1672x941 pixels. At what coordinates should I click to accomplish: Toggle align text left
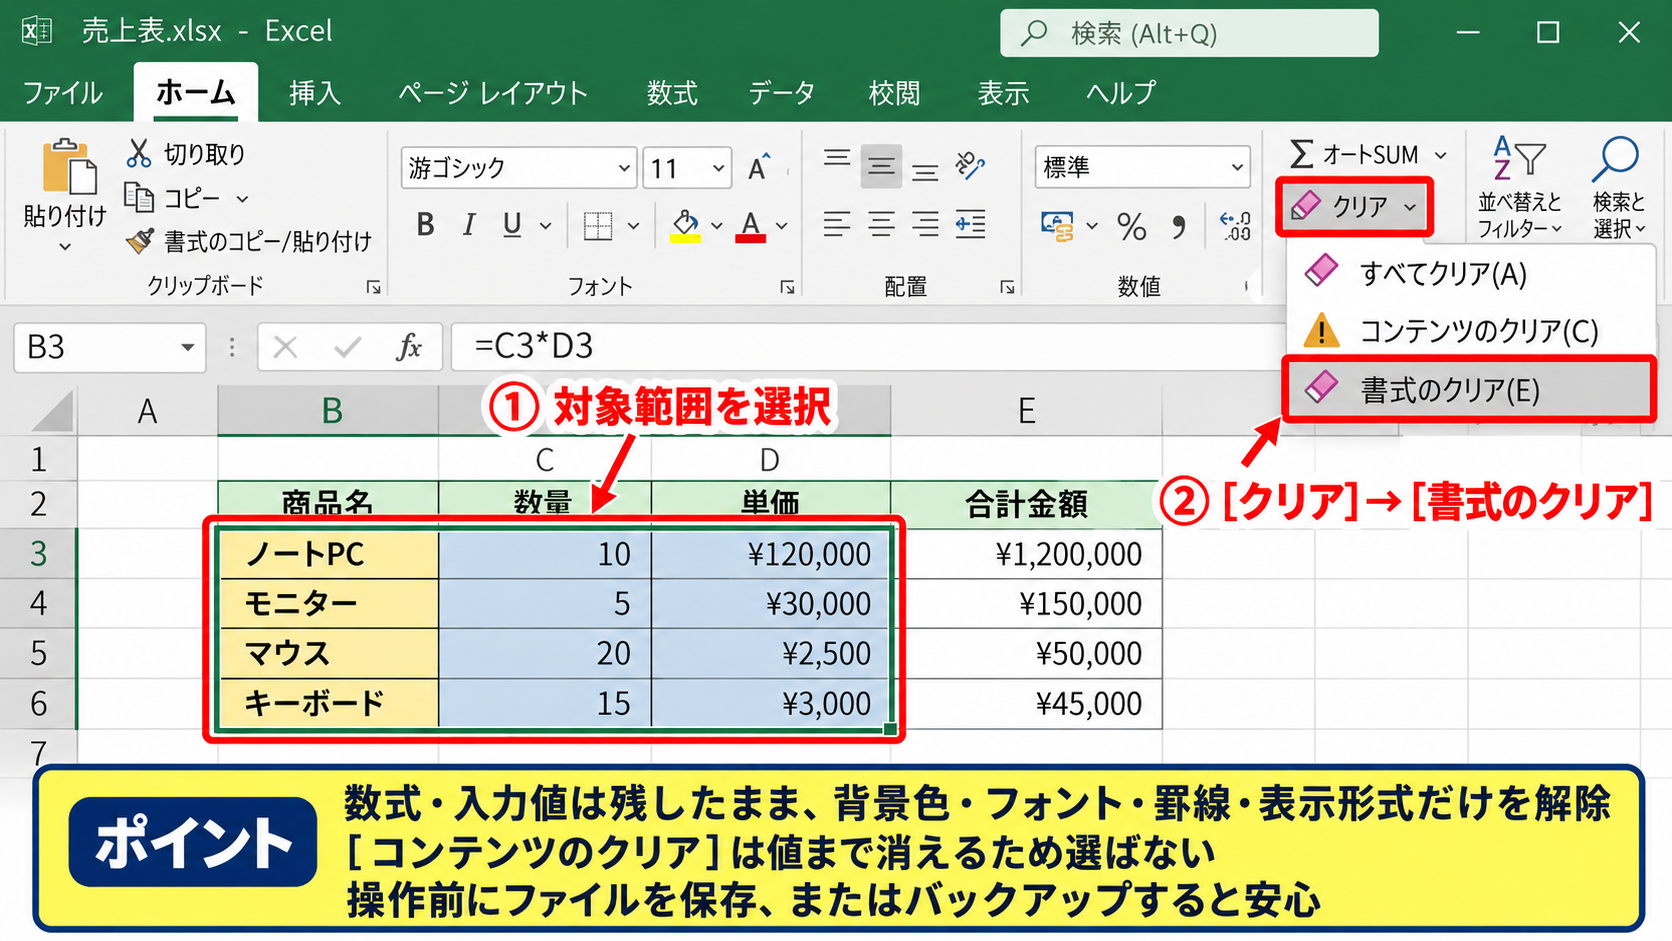point(837,225)
